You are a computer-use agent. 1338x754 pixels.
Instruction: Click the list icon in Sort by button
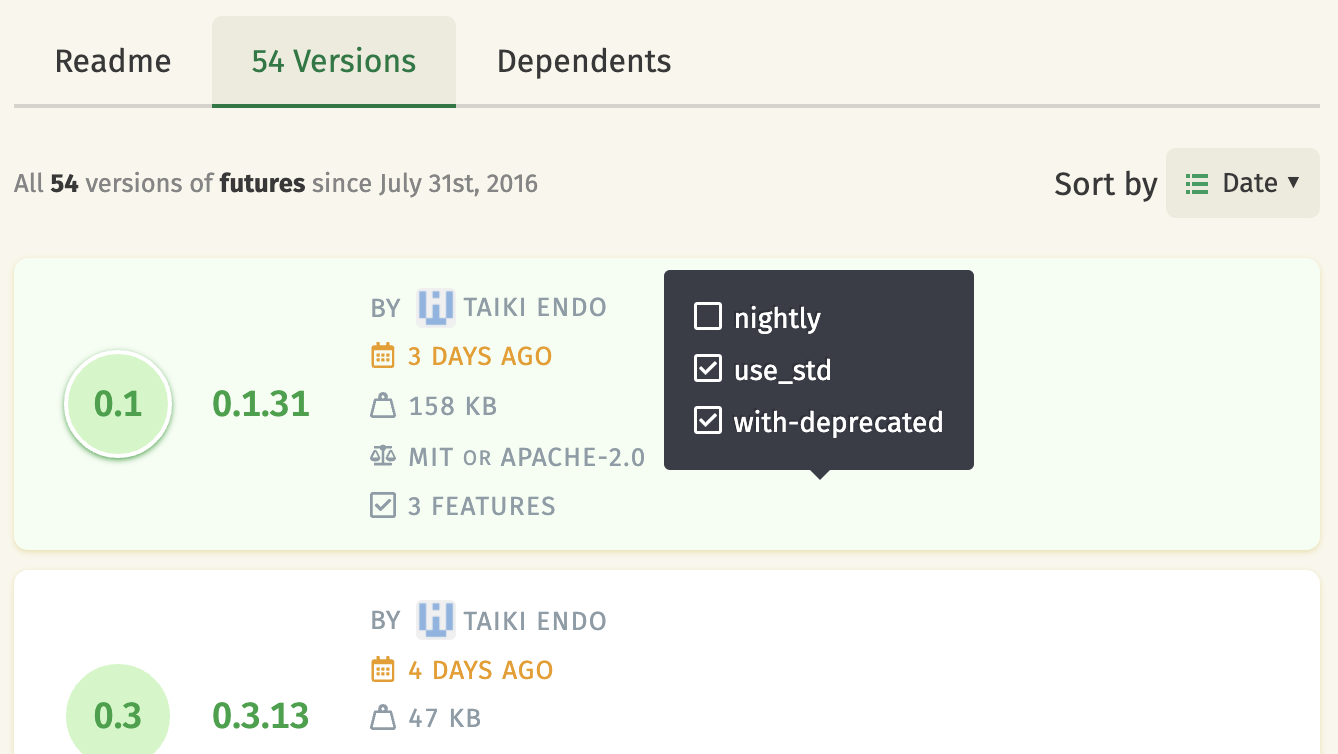1197,184
